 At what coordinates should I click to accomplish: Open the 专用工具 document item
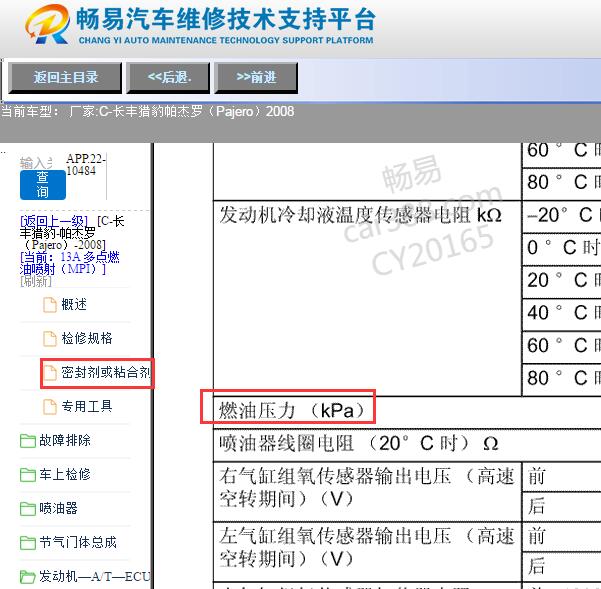(87, 406)
